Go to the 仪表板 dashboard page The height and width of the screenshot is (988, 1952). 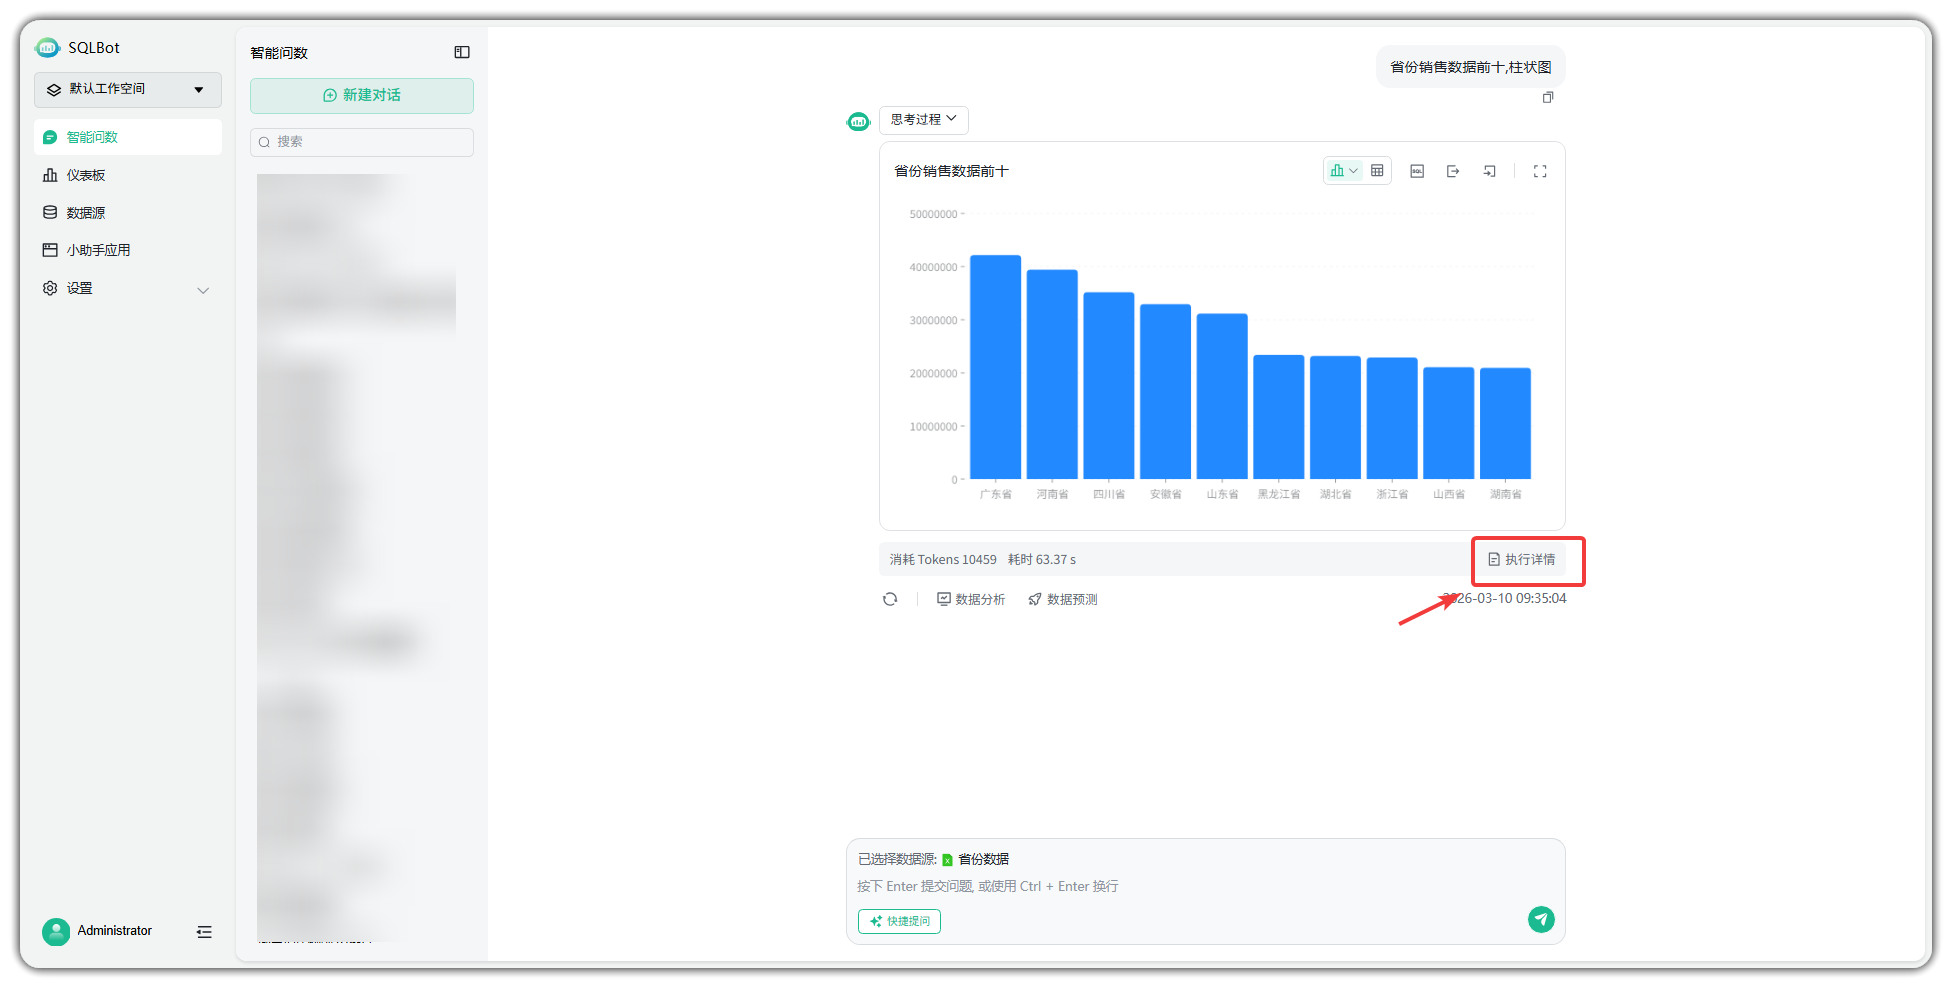coord(86,175)
